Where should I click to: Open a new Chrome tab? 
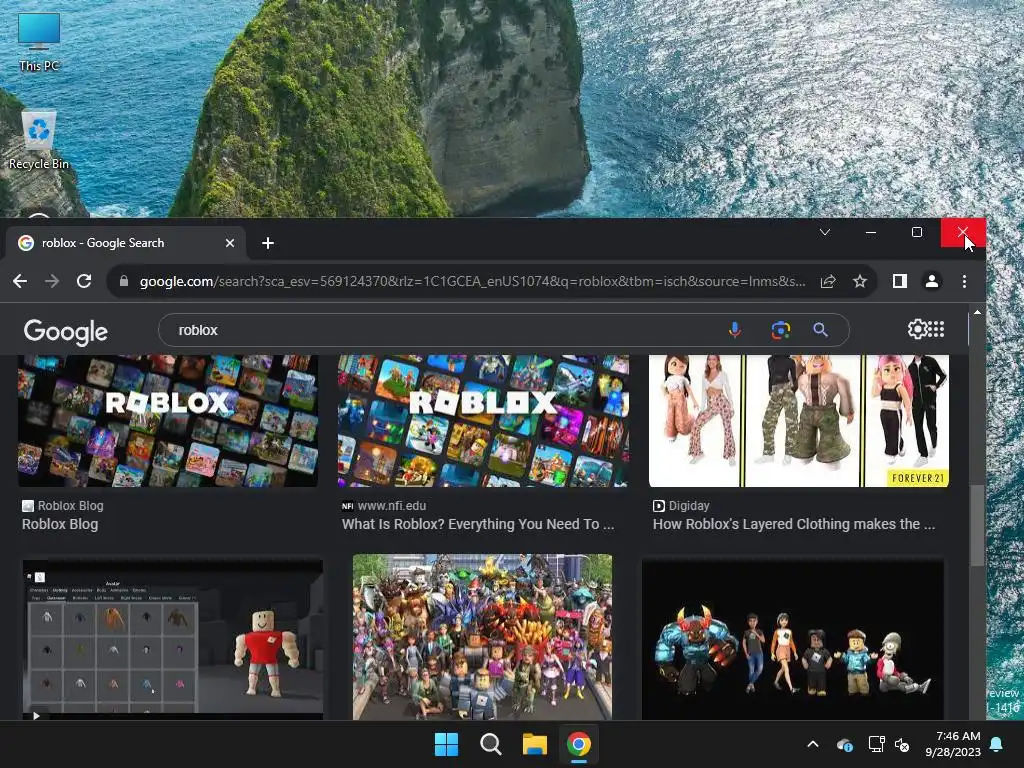(268, 243)
